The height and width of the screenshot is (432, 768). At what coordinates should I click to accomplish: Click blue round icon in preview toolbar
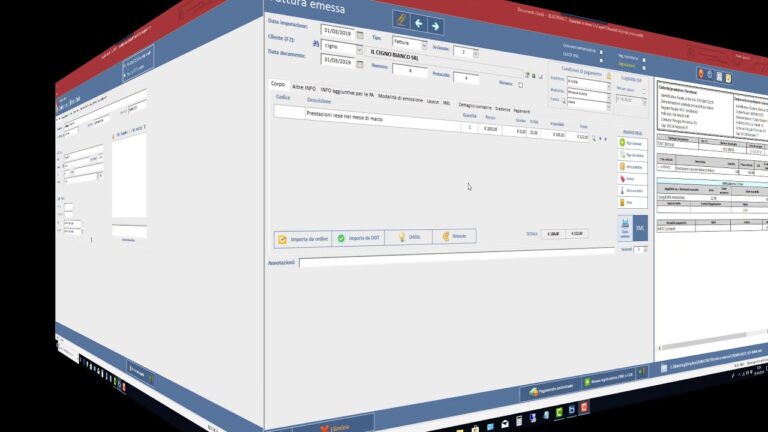point(710,75)
